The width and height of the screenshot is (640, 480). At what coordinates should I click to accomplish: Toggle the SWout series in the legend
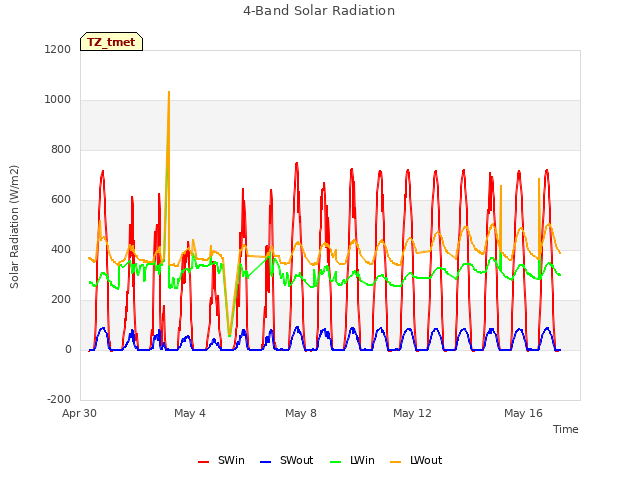click(x=287, y=461)
